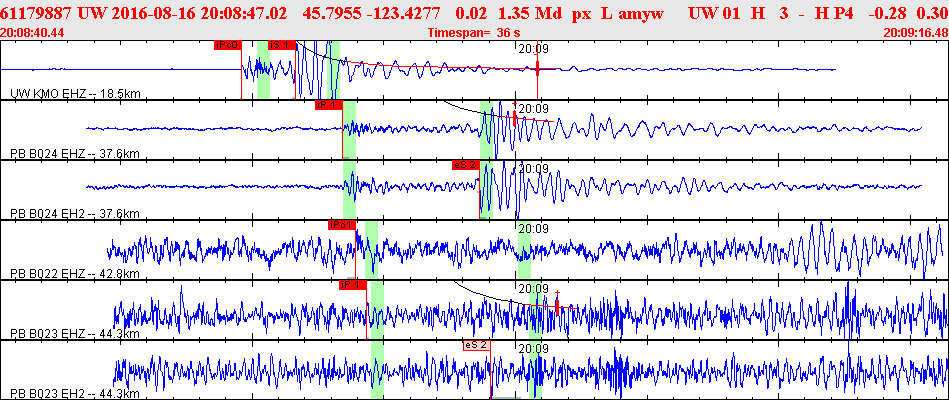Click the red coda marker on B024 EHZ trace

514,116
